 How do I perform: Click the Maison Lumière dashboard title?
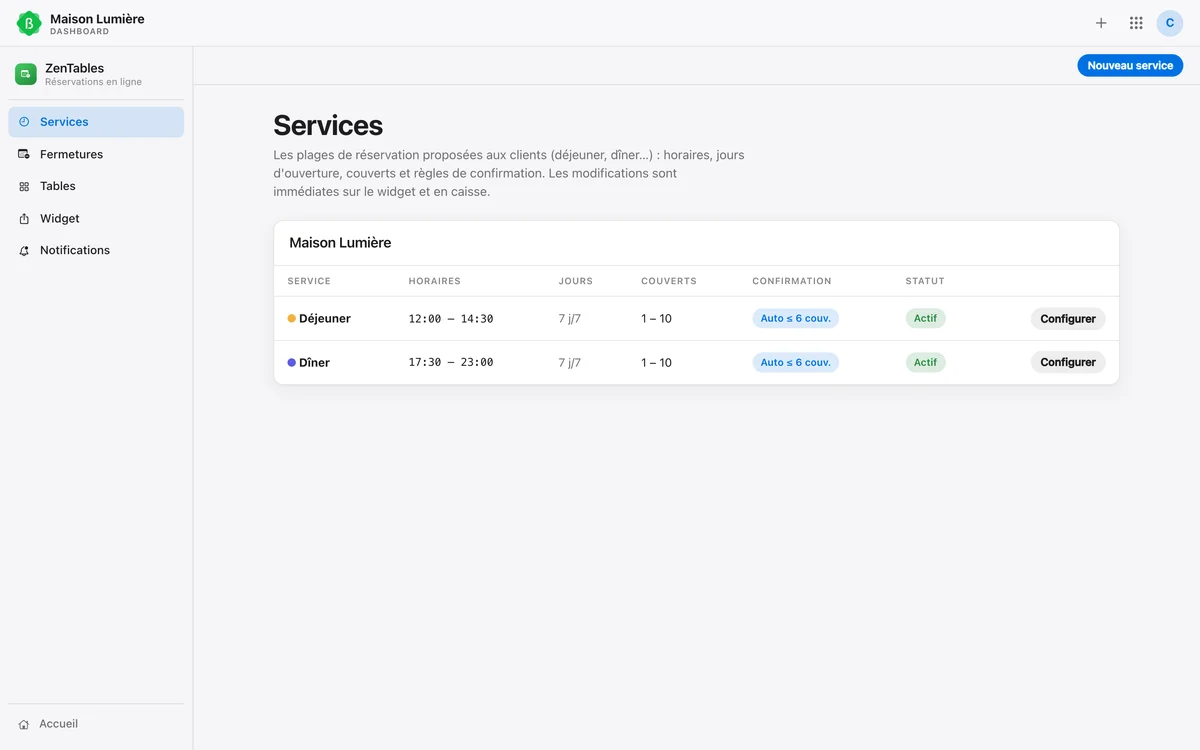[97, 23]
